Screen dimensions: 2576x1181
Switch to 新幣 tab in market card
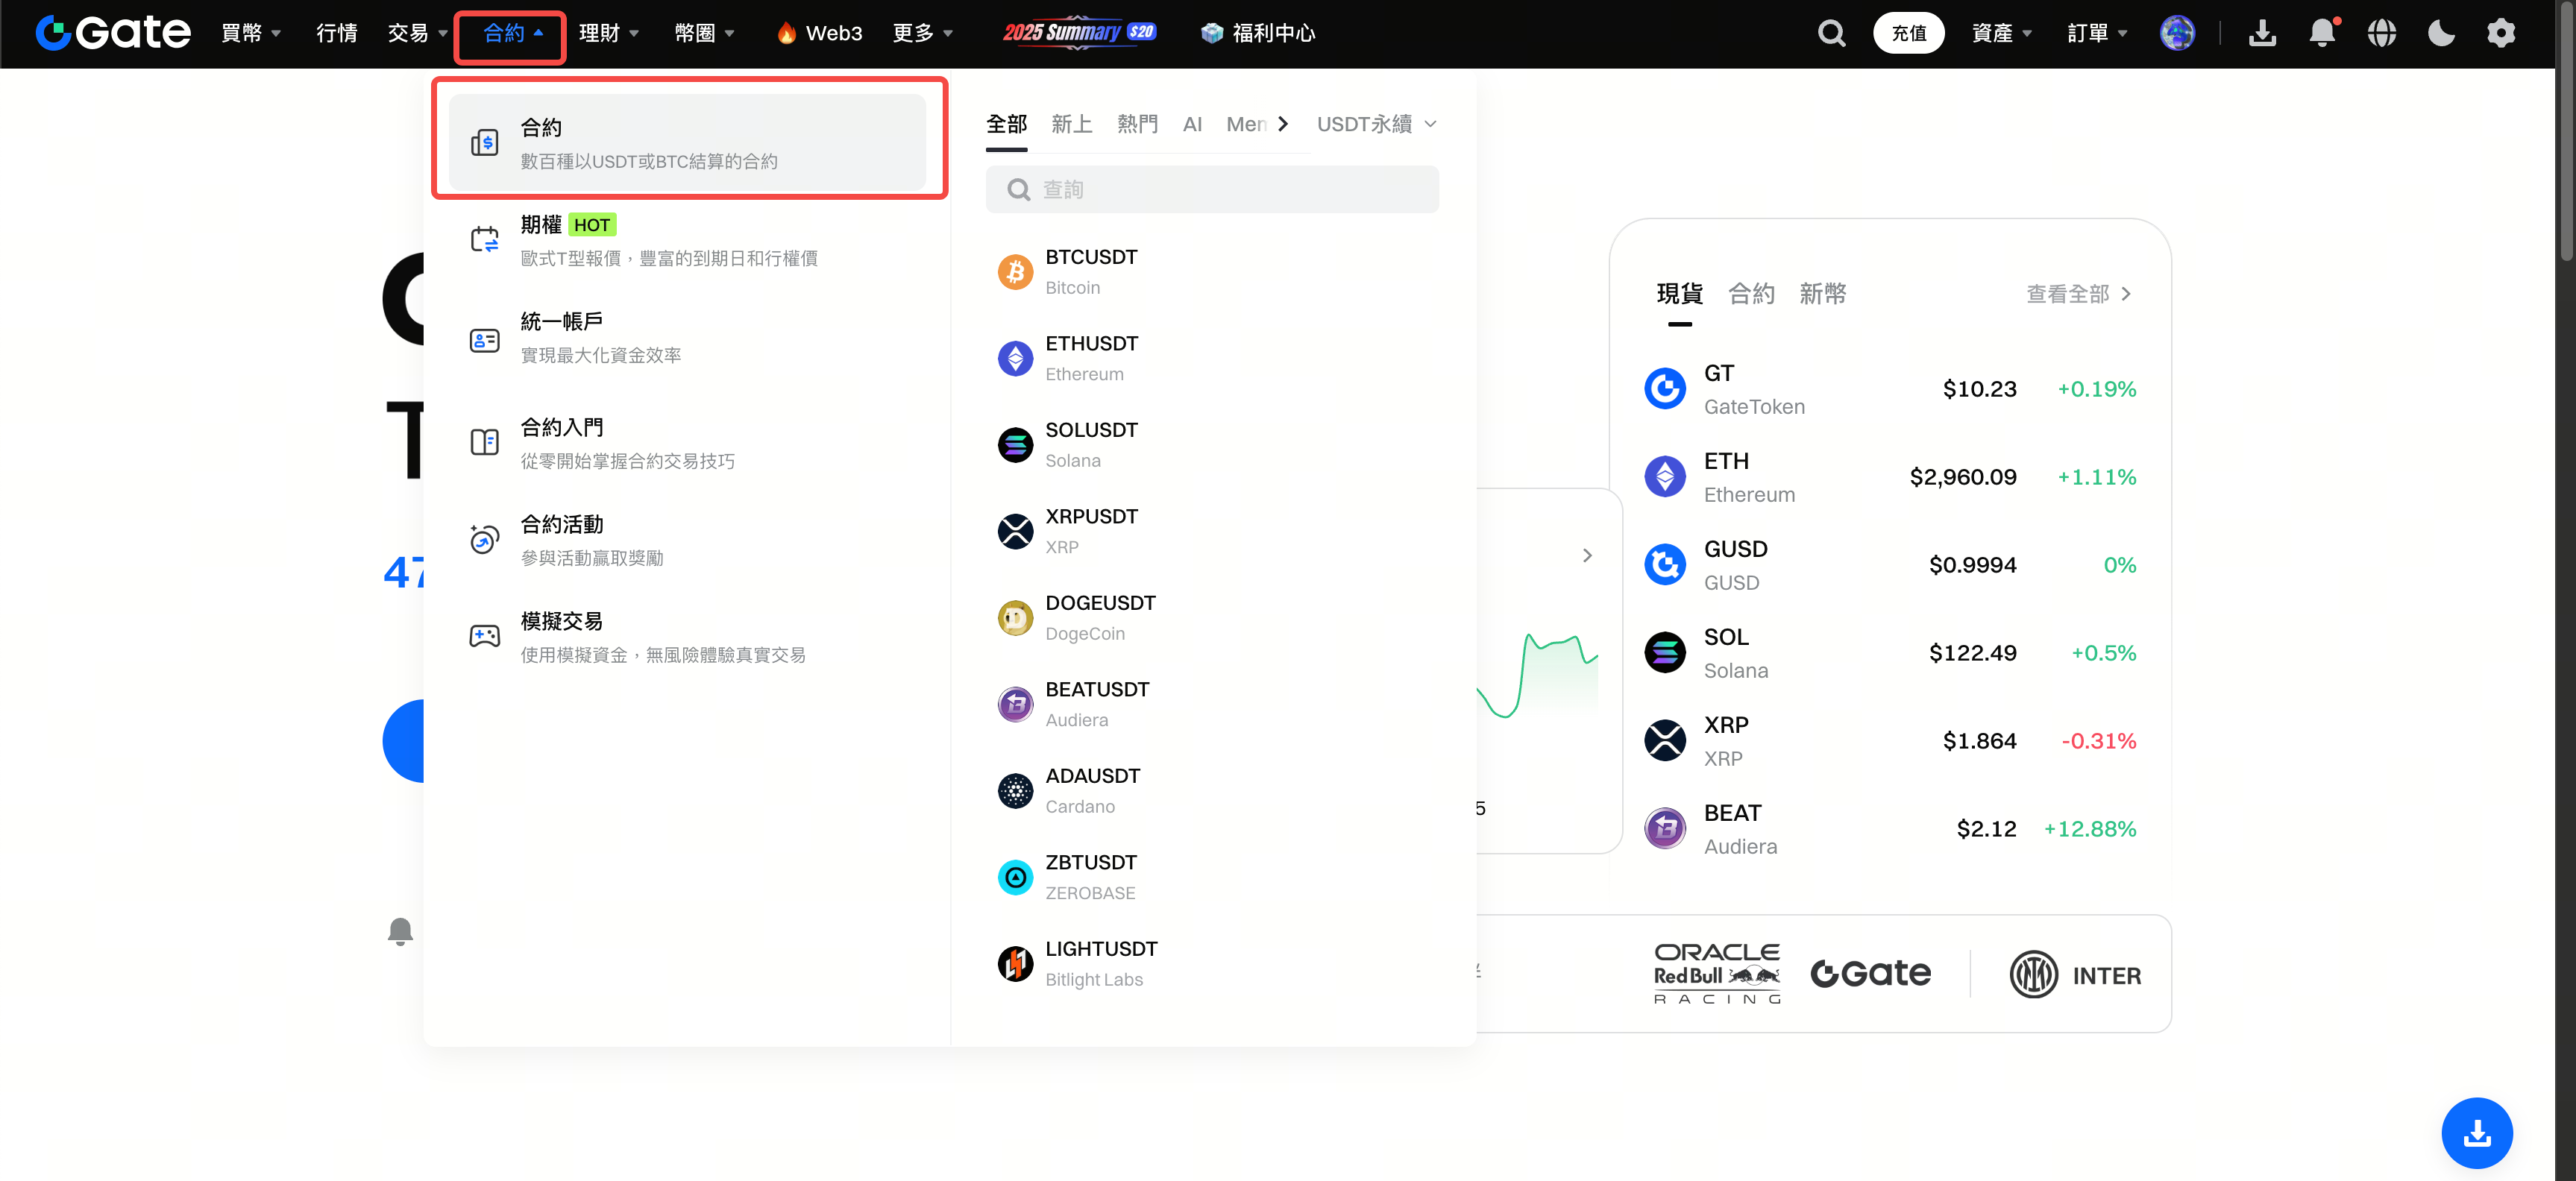(1822, 294)
